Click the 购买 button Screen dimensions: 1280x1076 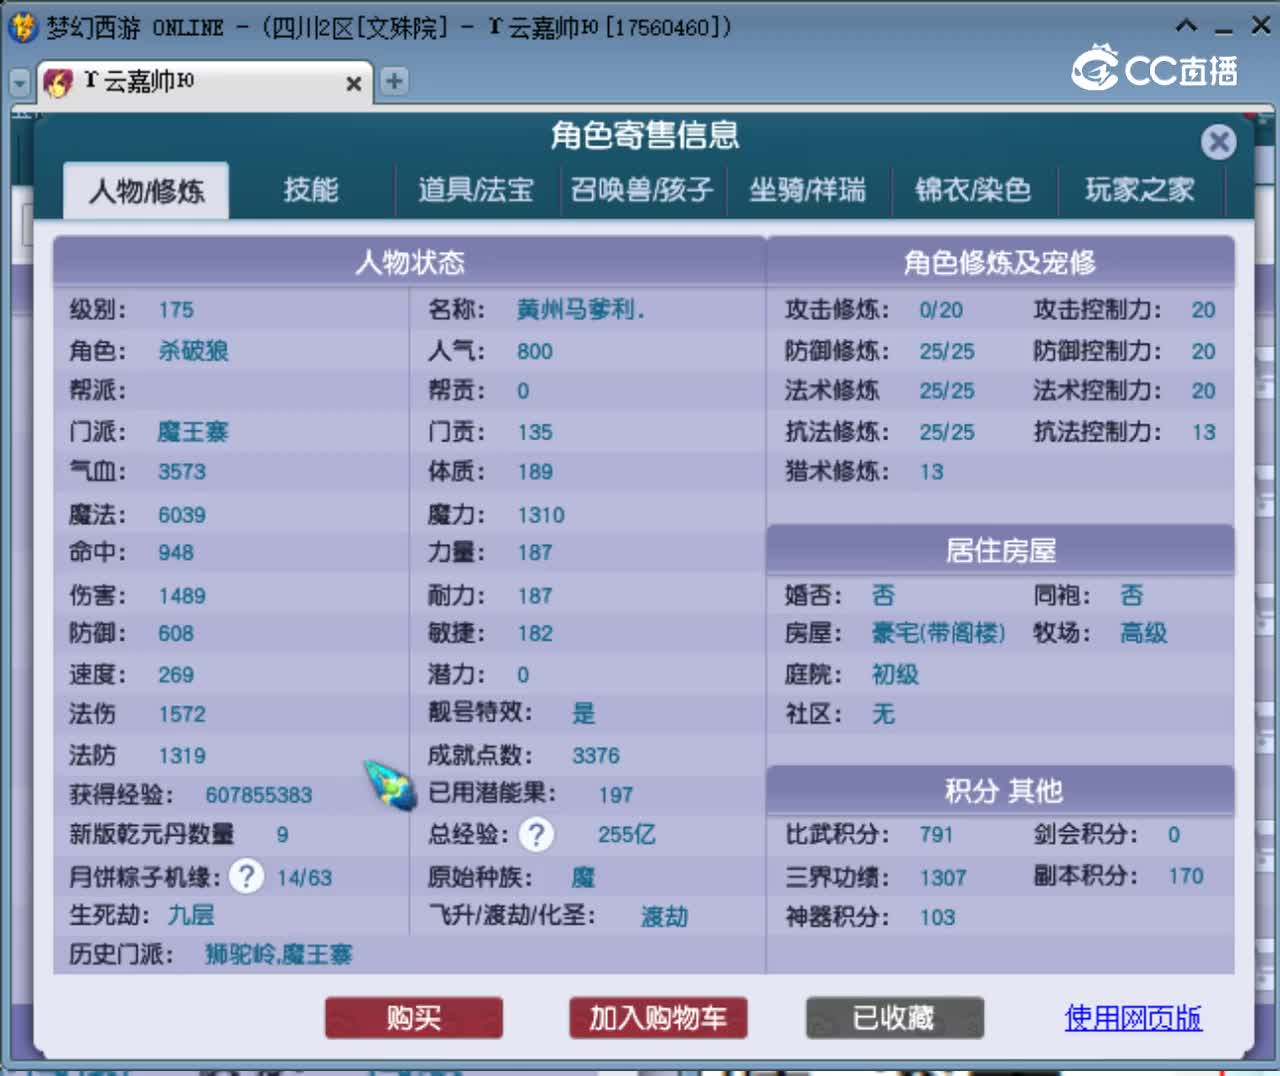pos(414,1018)
